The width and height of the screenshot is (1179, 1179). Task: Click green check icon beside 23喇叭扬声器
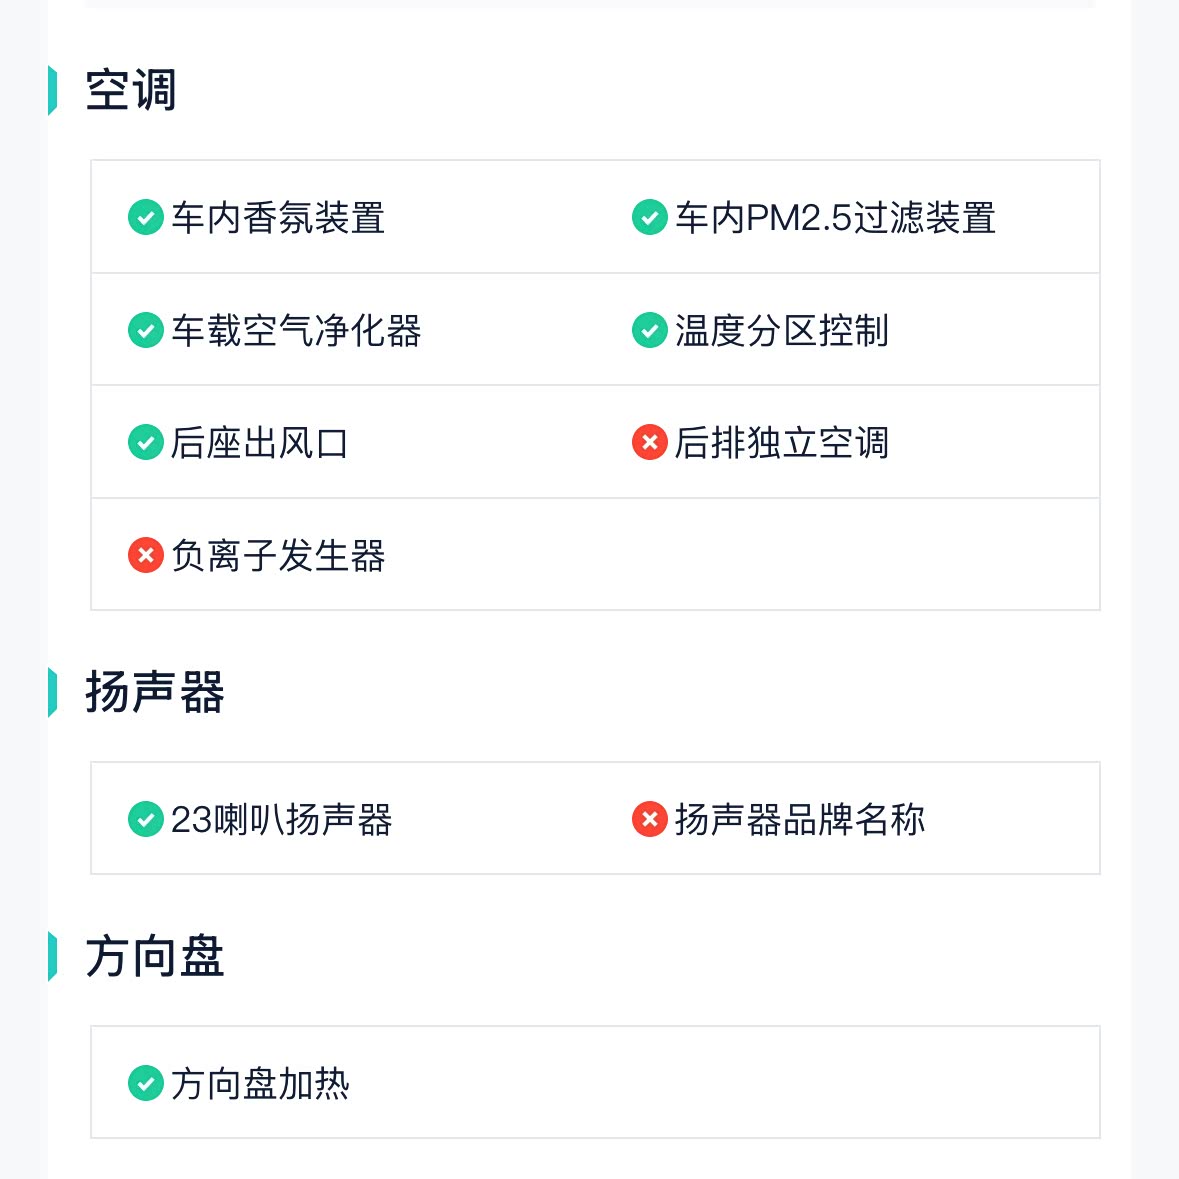tap(146, 819)
